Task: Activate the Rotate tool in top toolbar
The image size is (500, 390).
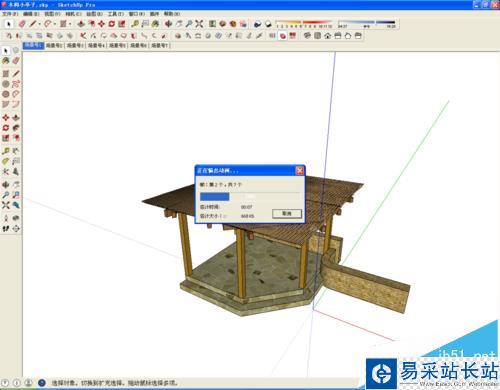Action: (x=111, y=24)
